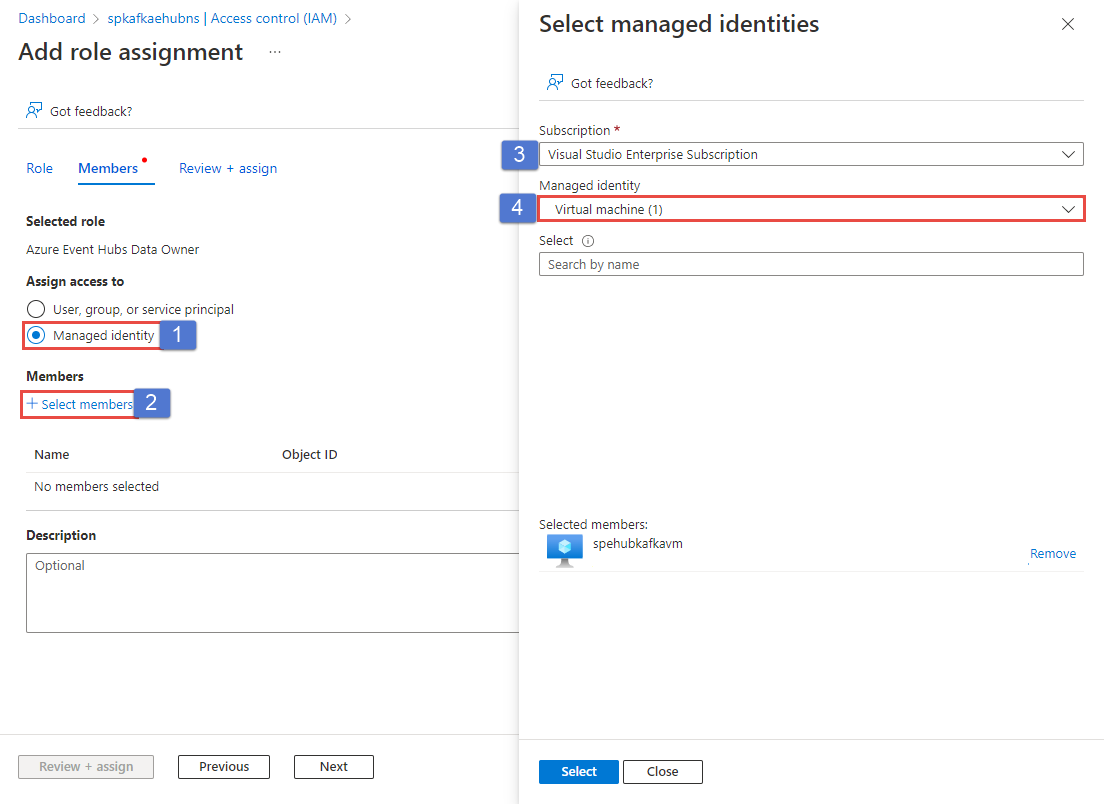The image size is (1104, 804).
Task: Click the Got feedback icon in the panel
Action: pos(554,83)
